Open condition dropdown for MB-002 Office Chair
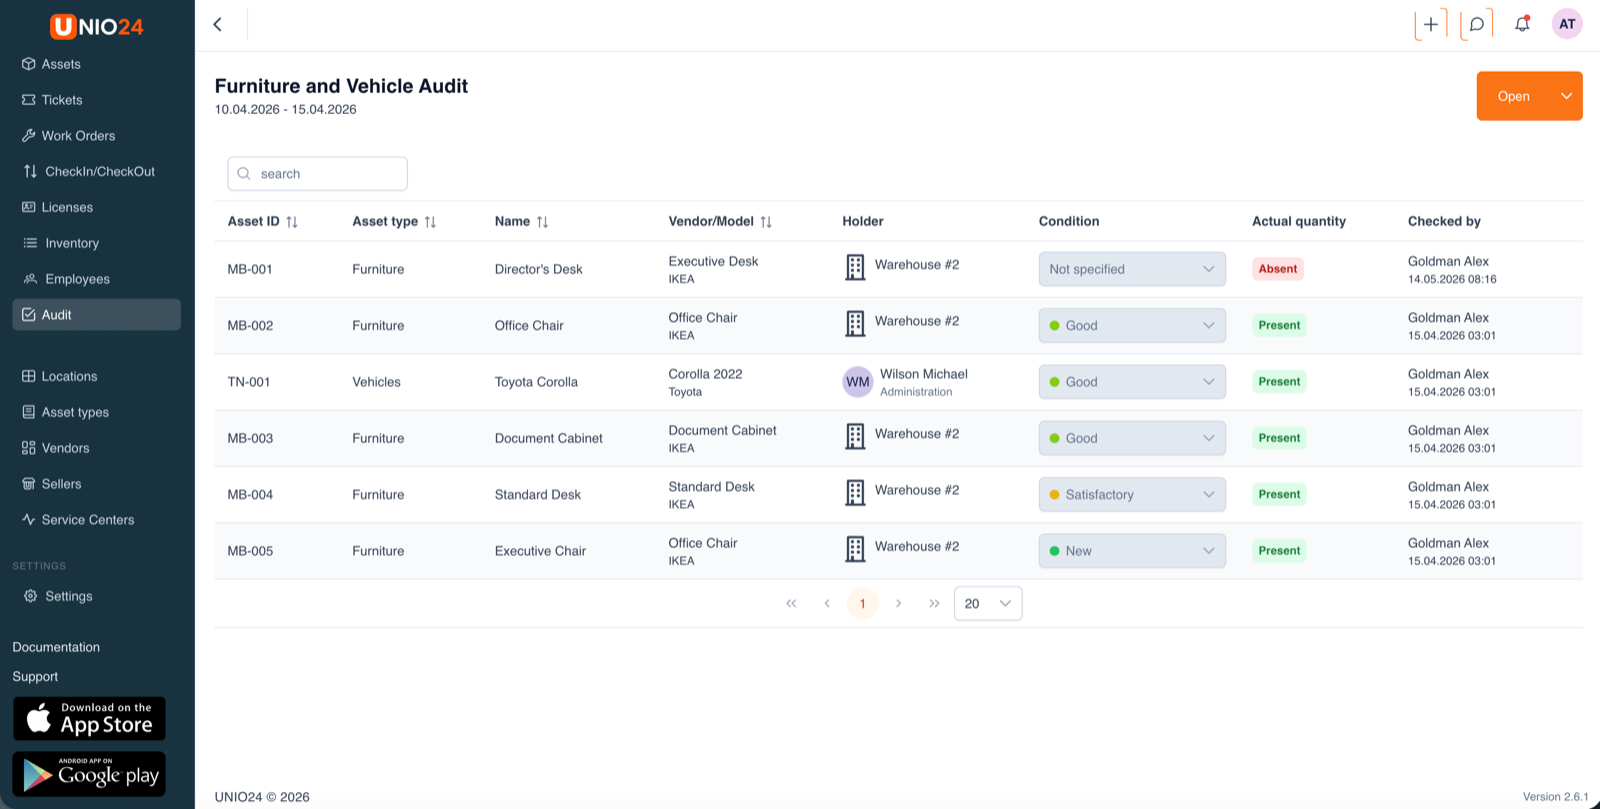The height and width of the screenshot is (809, 1600). pos(1132,325)
